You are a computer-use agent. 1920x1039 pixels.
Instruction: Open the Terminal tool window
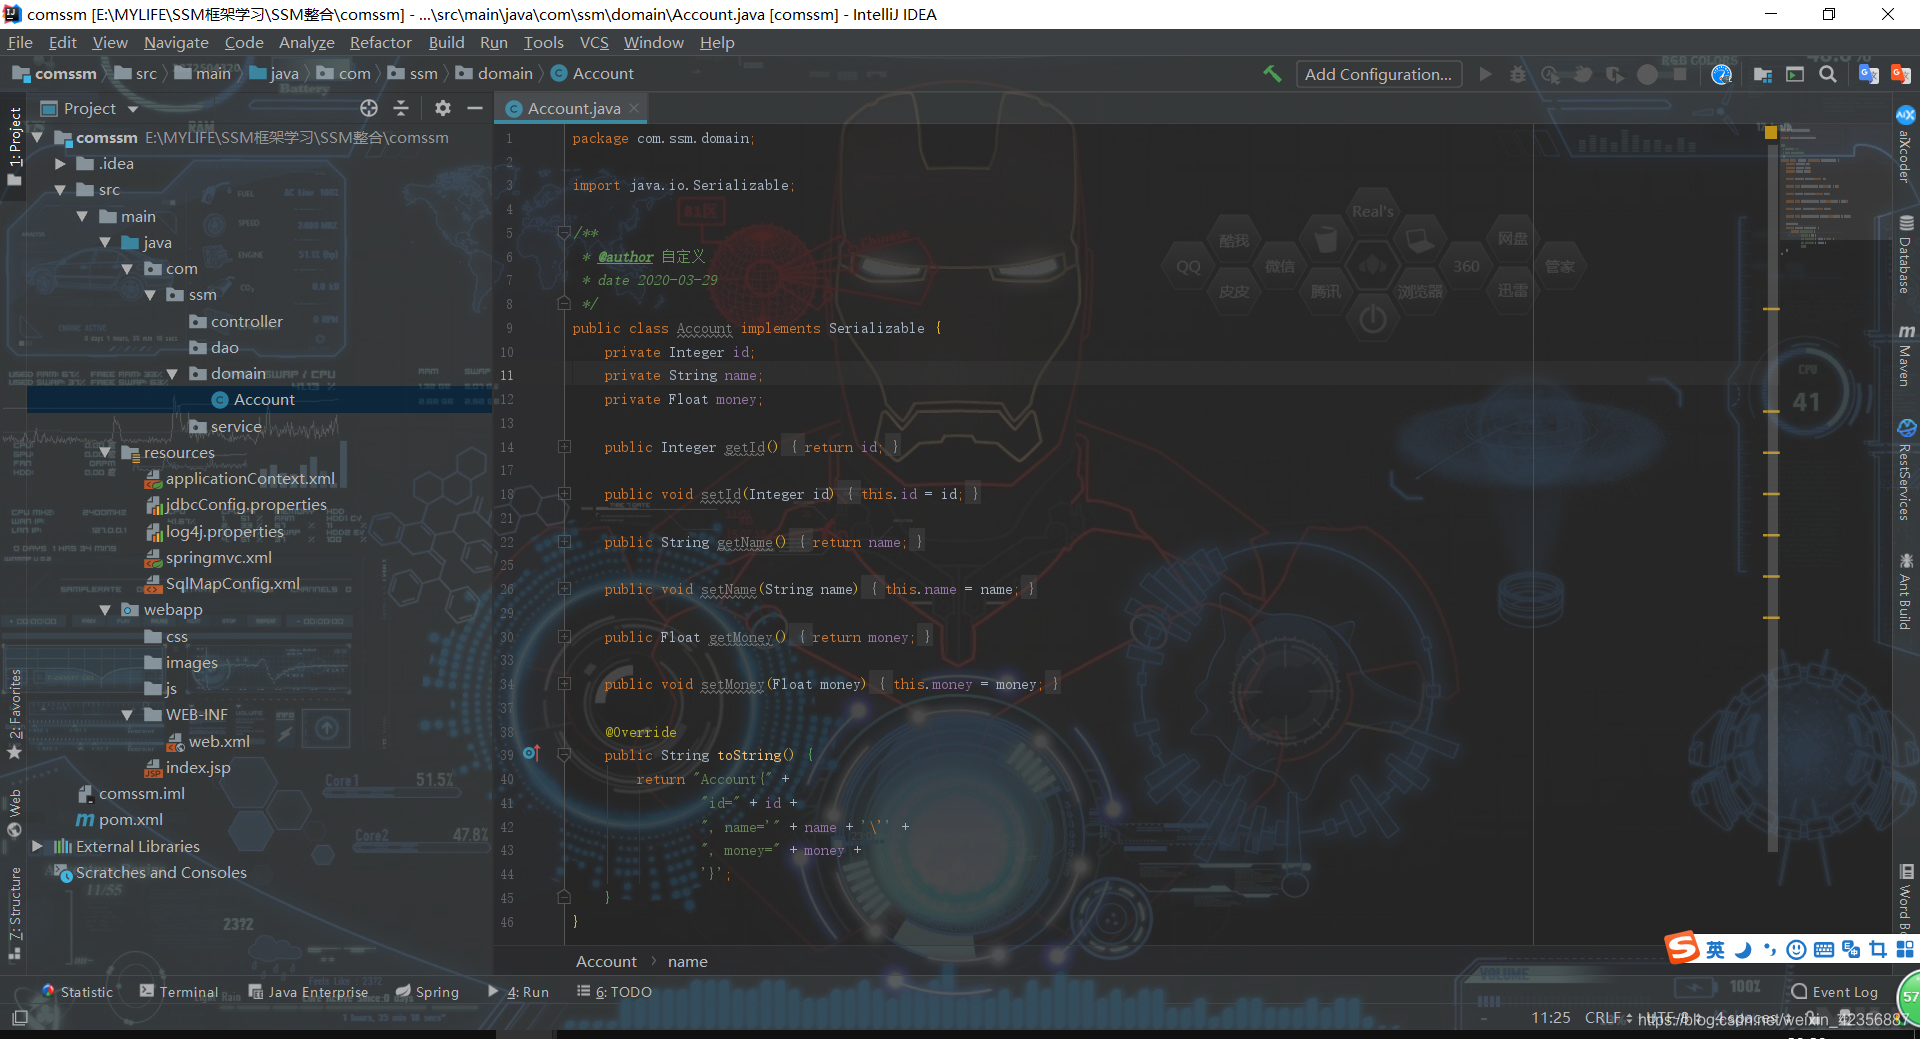[x=179, y=992]
